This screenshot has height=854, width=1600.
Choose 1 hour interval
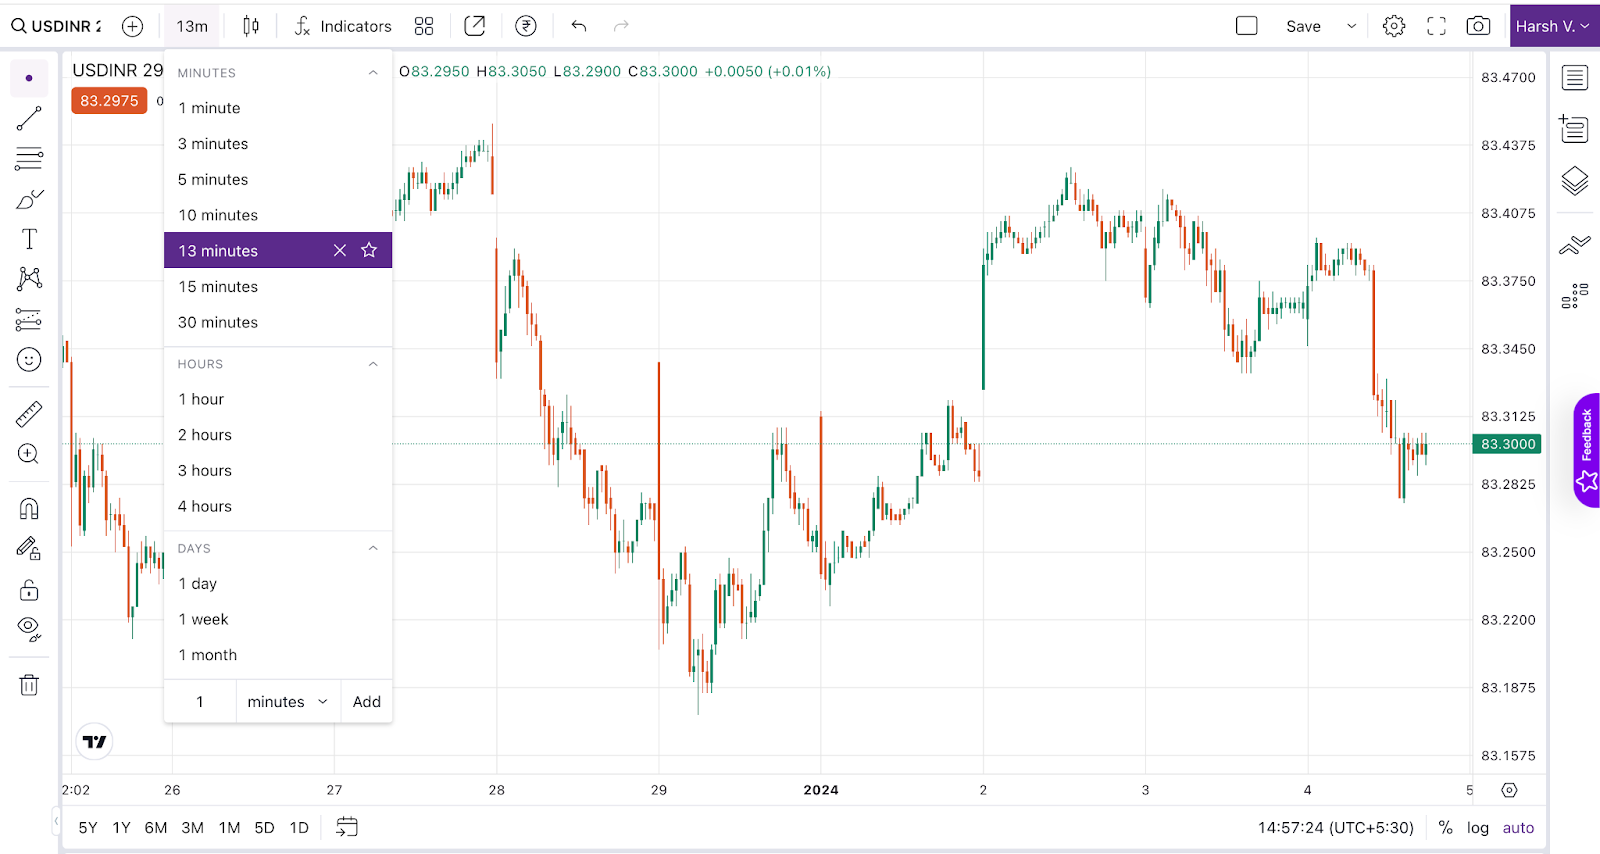tap(278, 399)
